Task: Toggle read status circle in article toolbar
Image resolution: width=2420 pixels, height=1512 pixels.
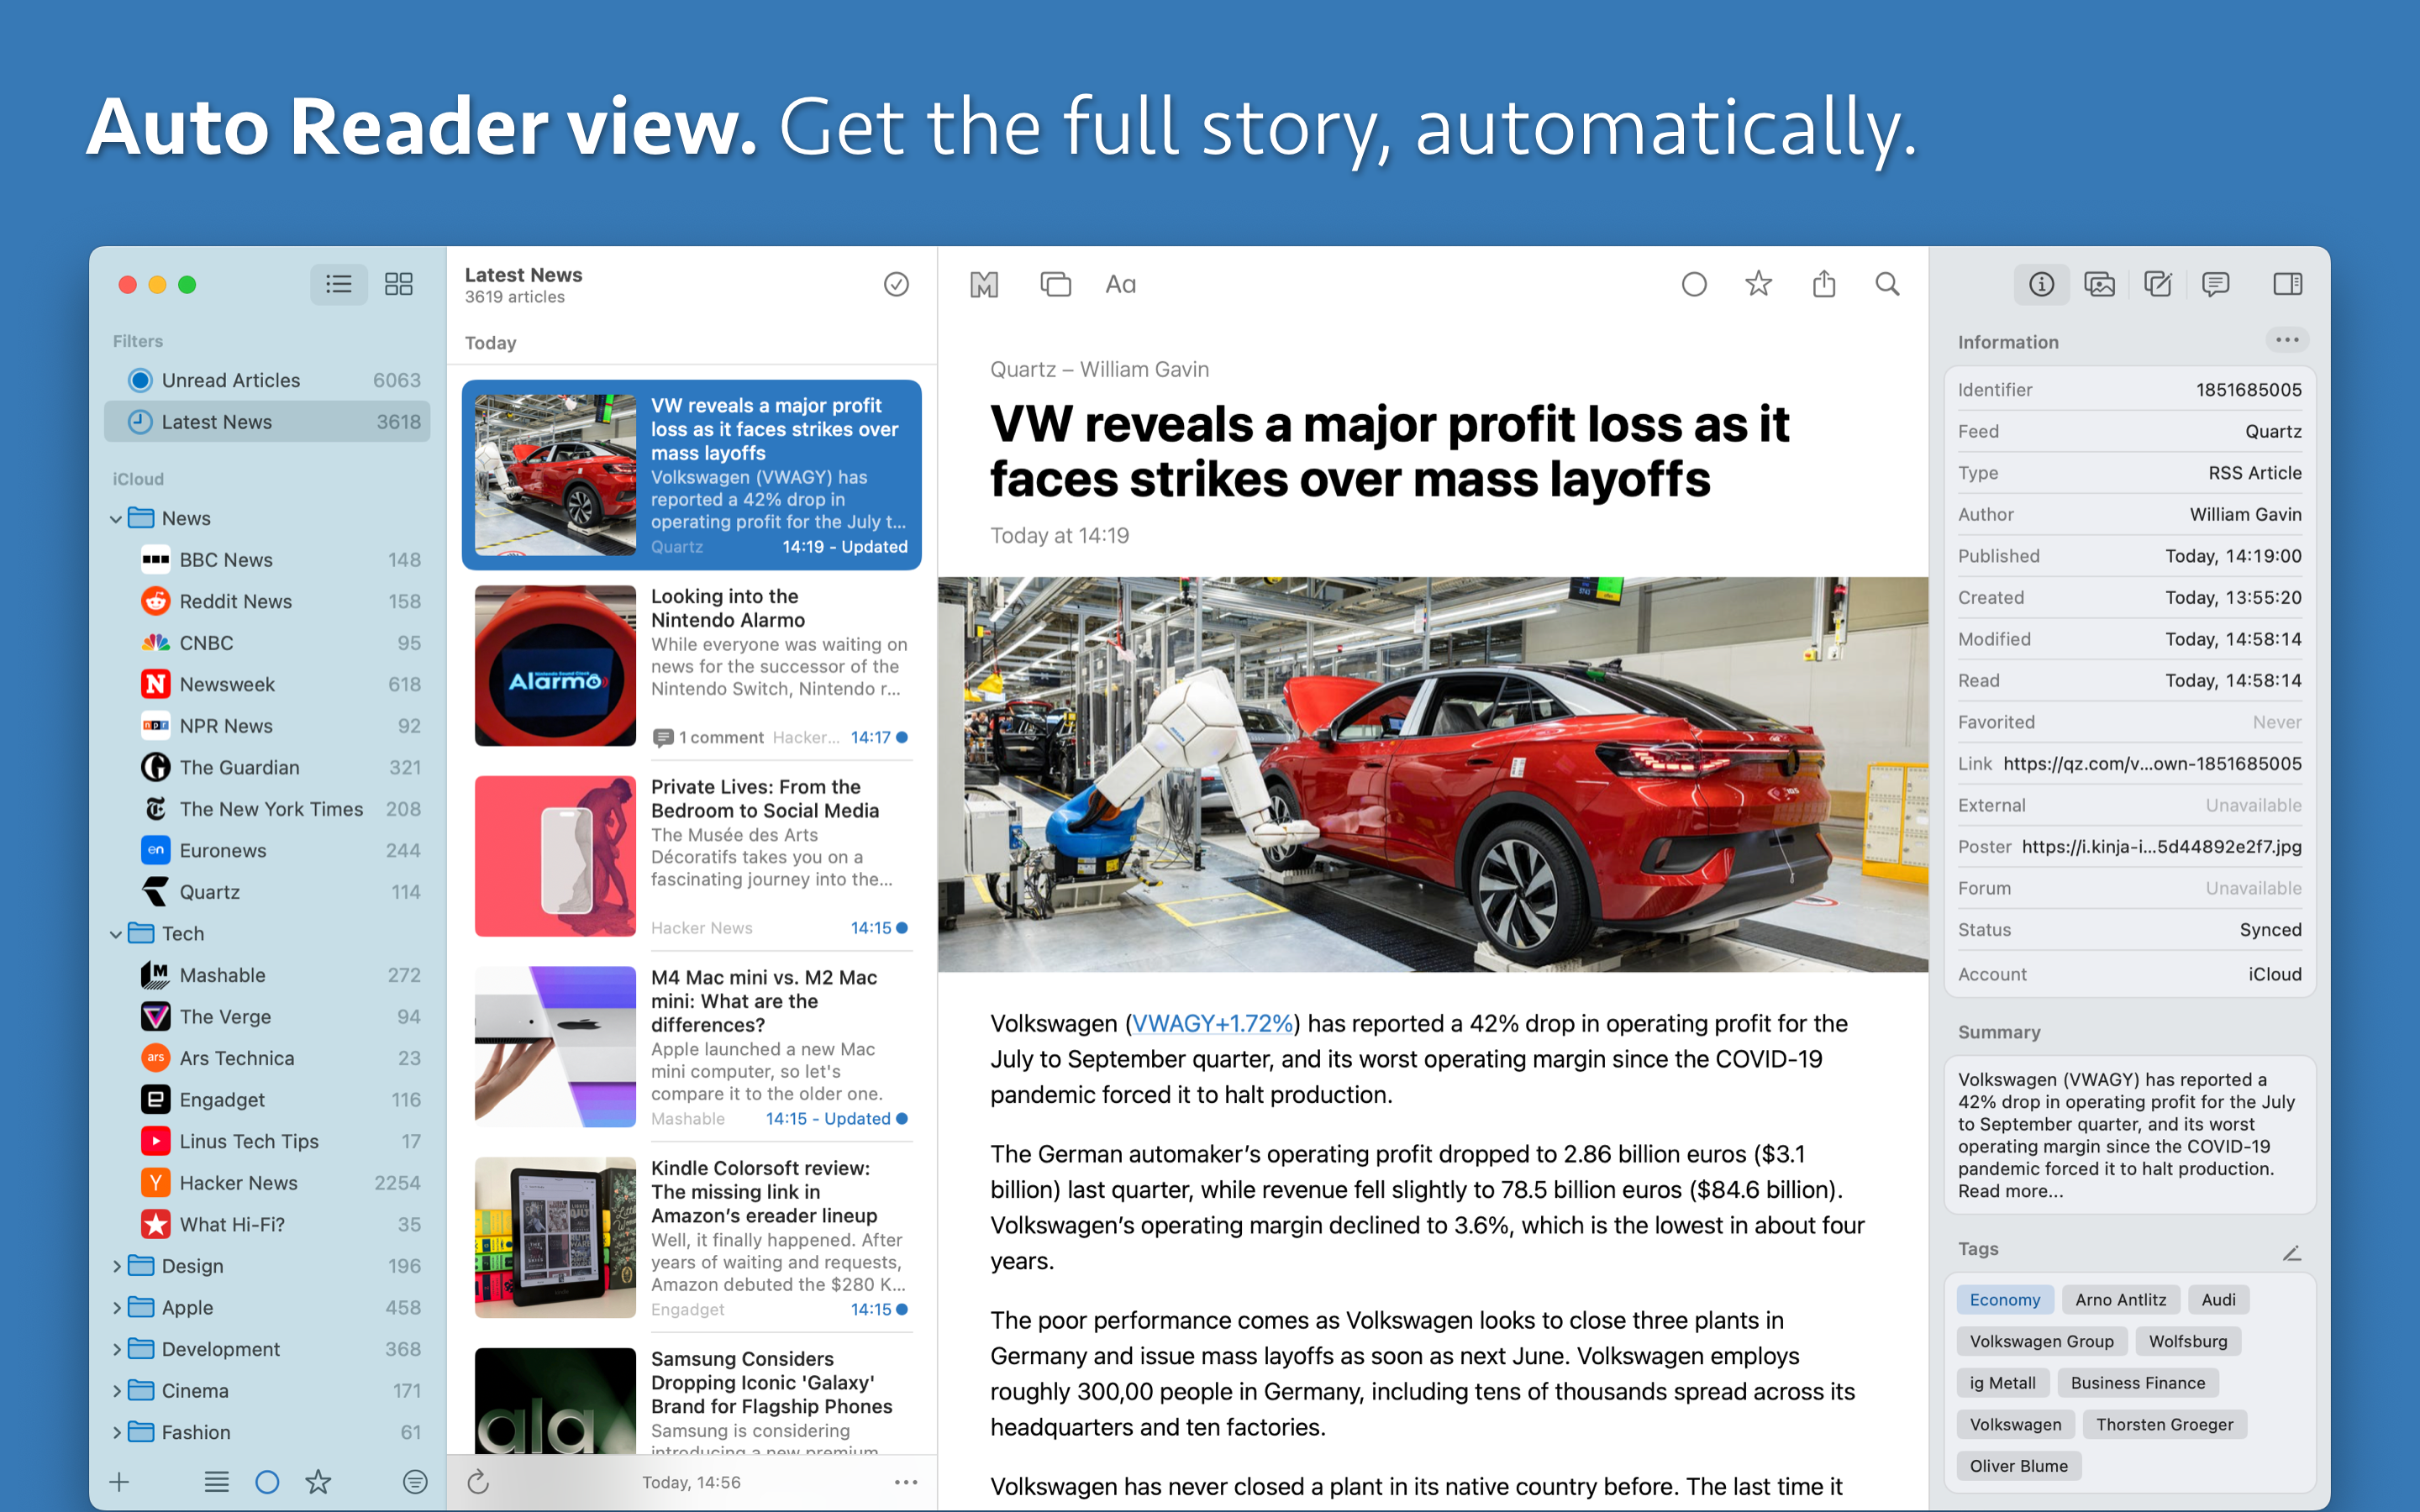Action: pyautogui.click(x=1694, y=285)
